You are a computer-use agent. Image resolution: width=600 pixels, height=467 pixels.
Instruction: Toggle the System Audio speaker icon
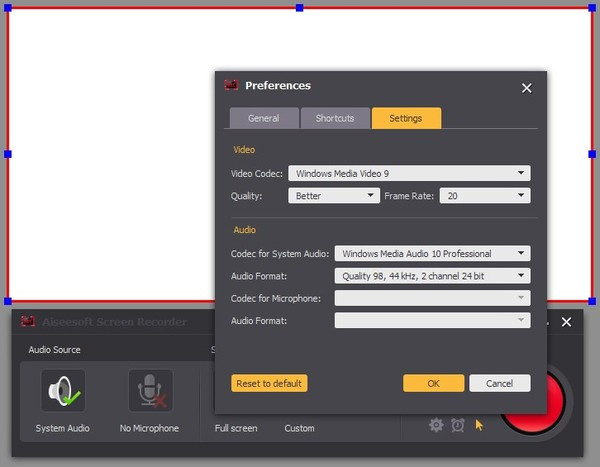point(62,391)
